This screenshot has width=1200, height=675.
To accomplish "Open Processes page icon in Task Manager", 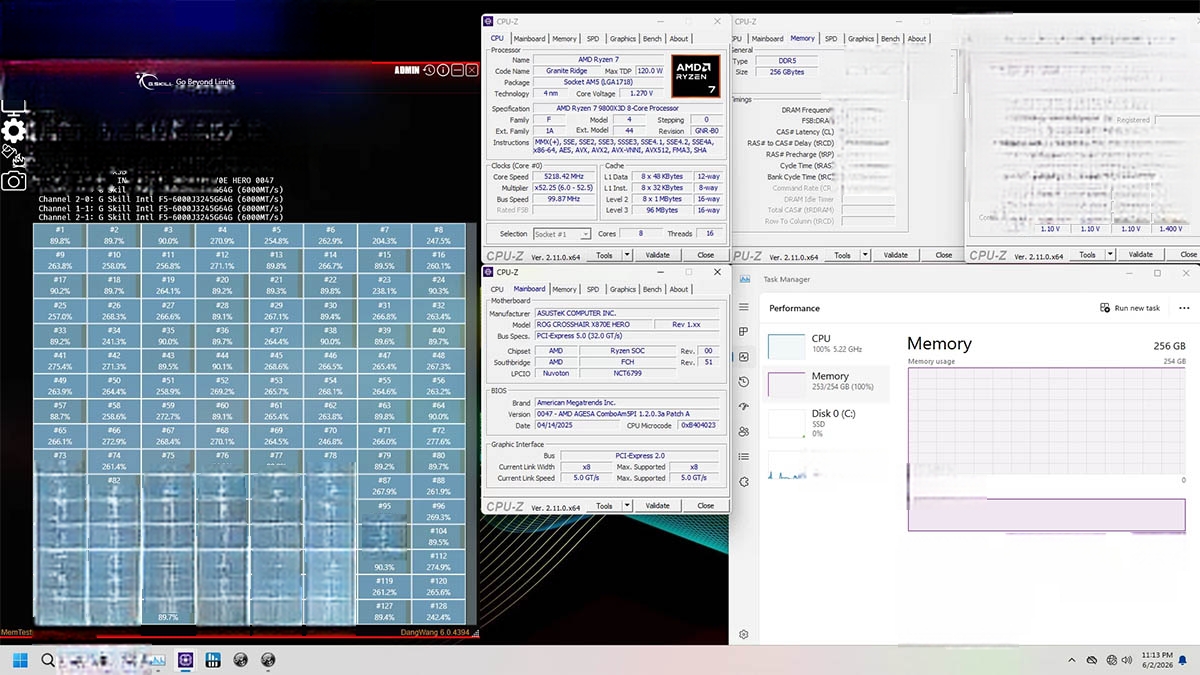I will [744, 332].
